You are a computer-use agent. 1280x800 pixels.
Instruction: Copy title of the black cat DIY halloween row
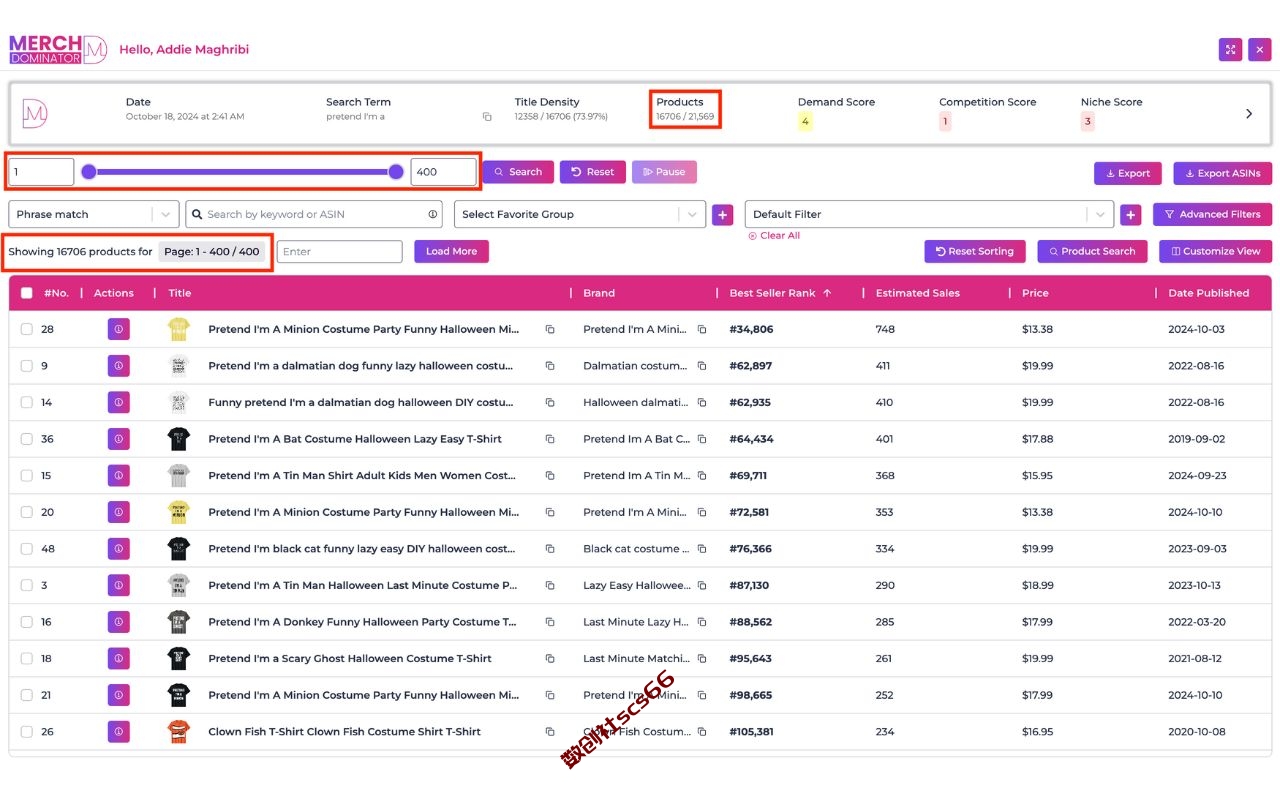pos(550,549)
